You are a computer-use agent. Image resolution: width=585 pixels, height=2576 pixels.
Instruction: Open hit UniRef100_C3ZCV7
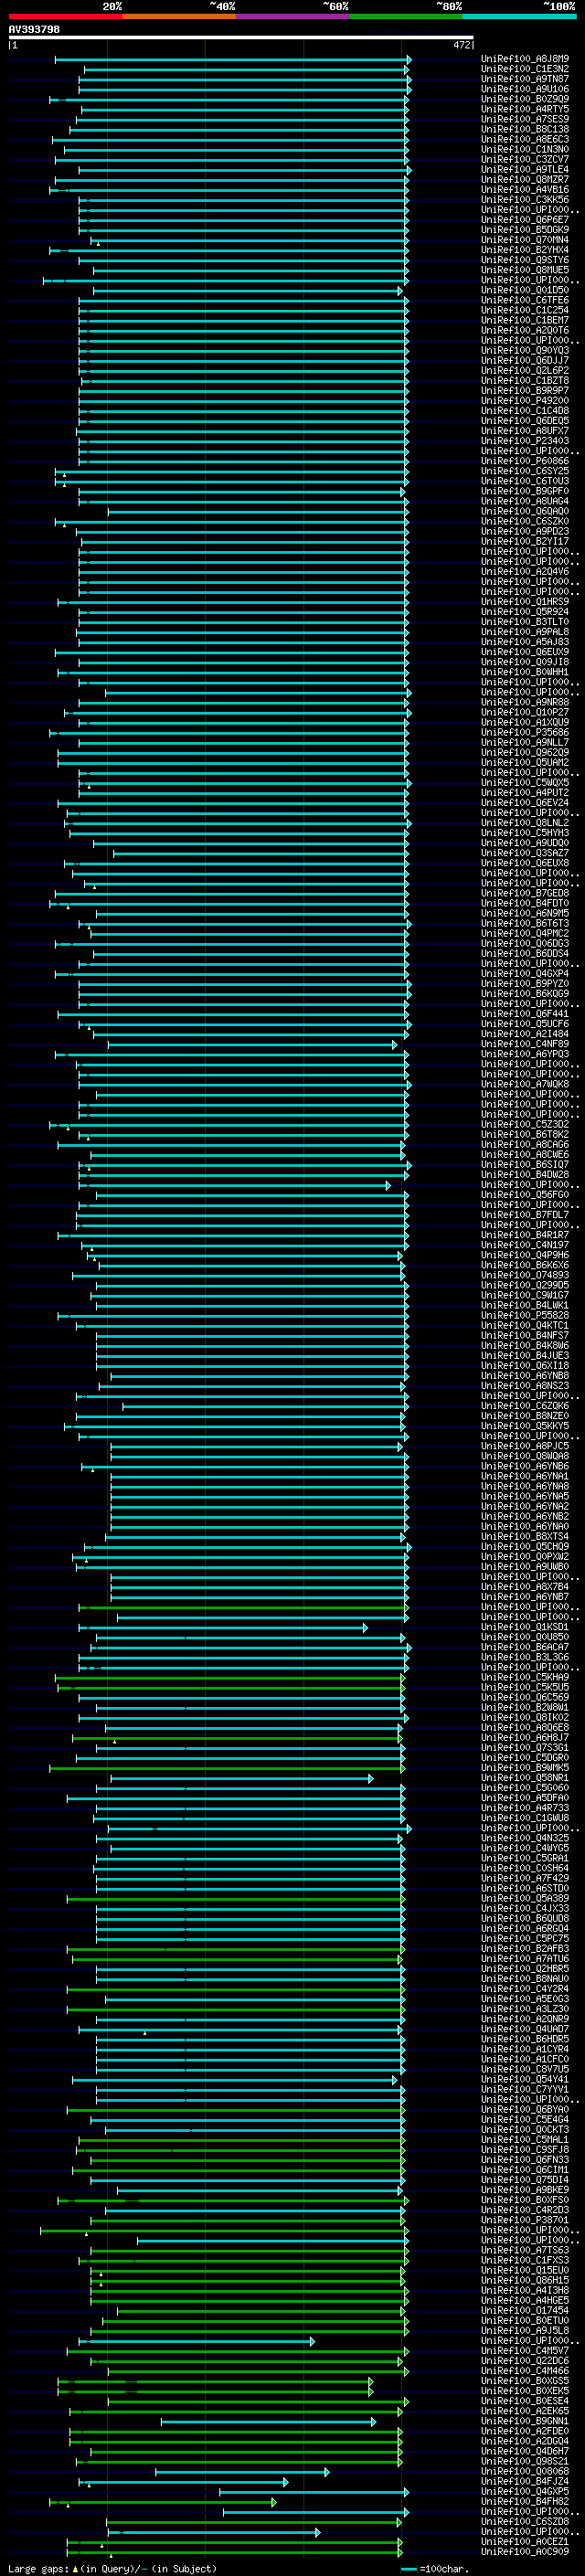[x=525, y=159]
